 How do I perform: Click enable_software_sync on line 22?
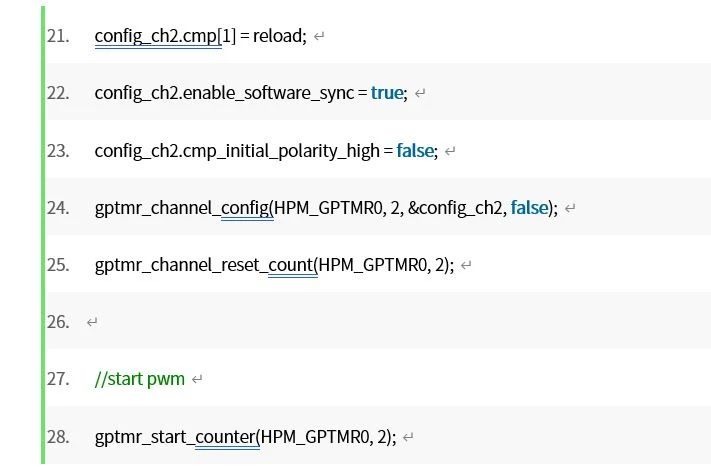click(268, 93)
